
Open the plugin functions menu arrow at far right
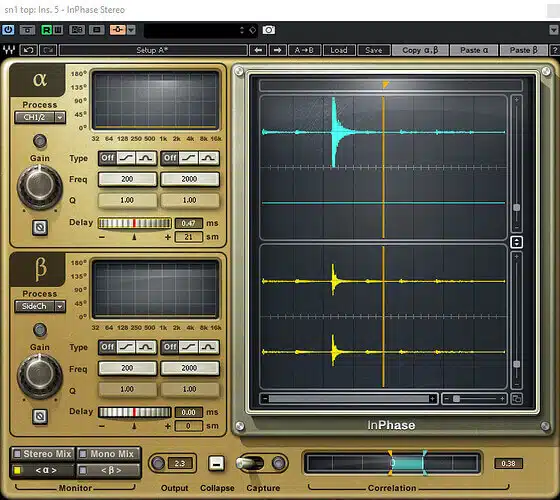[554, 30]
